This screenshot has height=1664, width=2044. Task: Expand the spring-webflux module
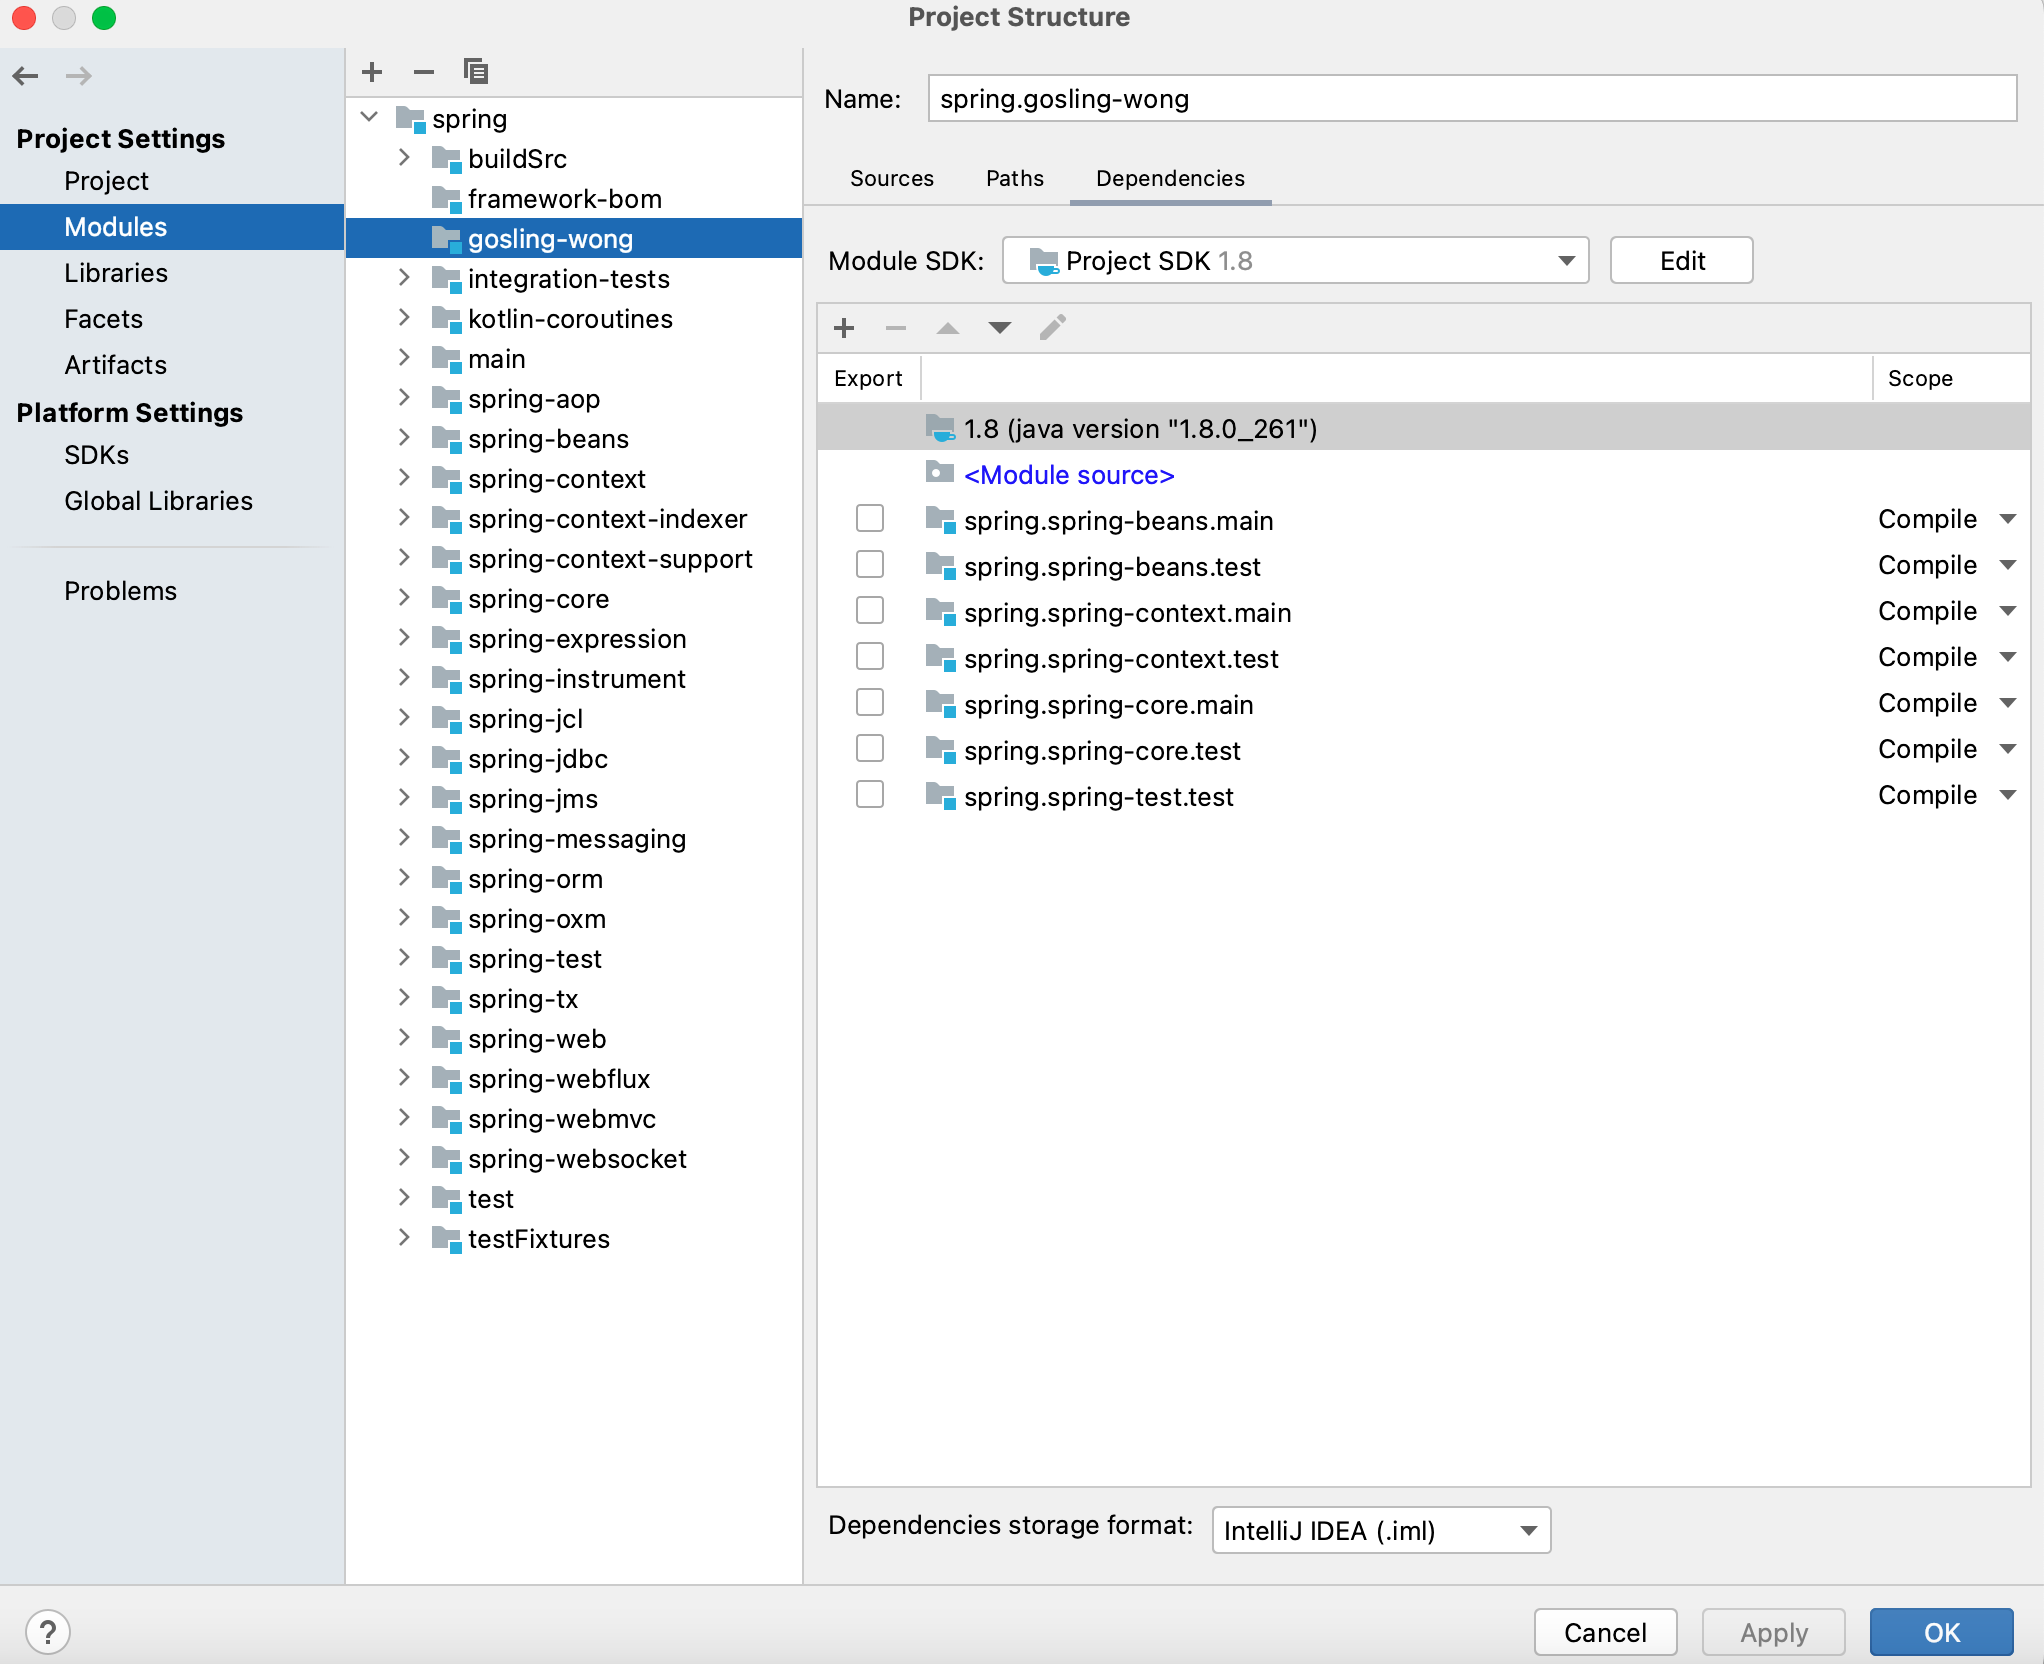pyautogui.click(x=404, y=1077)
